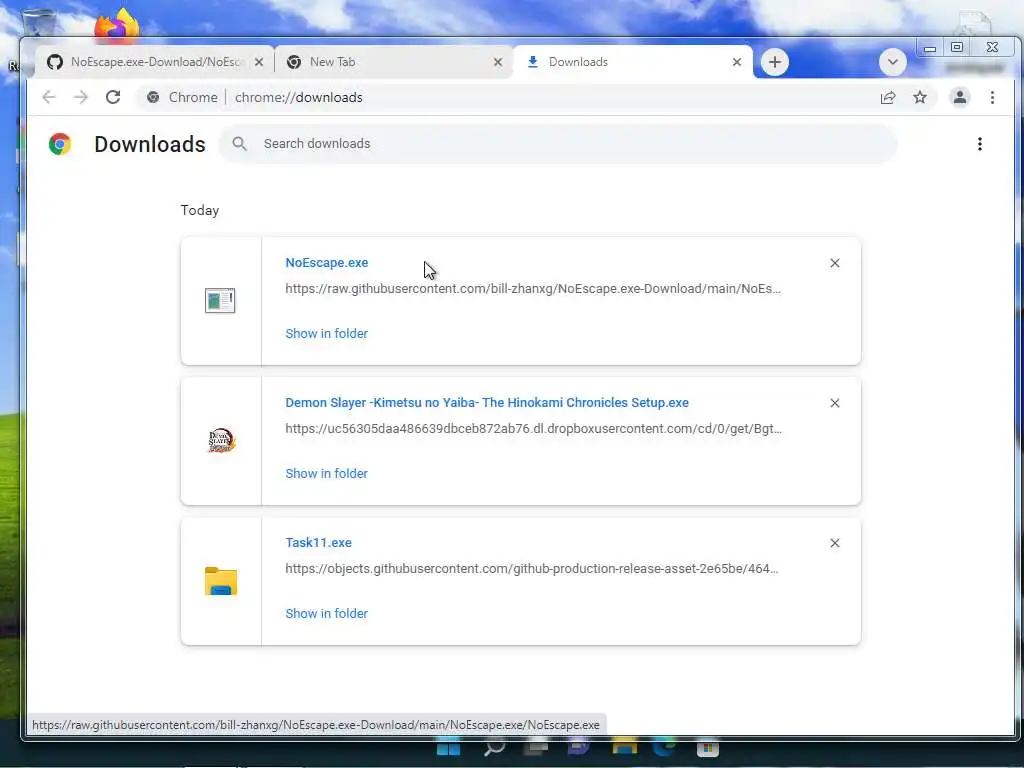1024x768 pixels.
Task: Close the NoEscape.exe-Download GitHub tab
Action: 259,62
